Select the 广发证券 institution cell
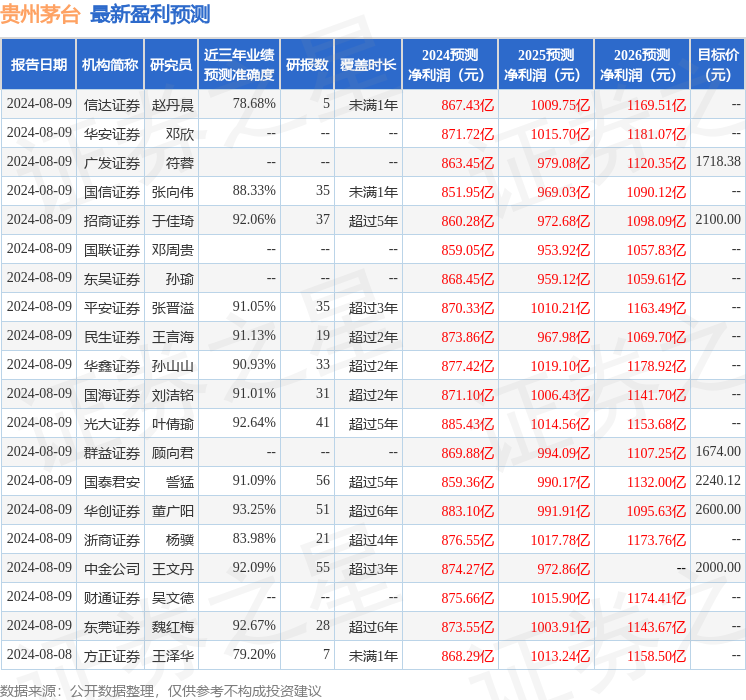The image size is (746, 700). click(x=112, y=163)
